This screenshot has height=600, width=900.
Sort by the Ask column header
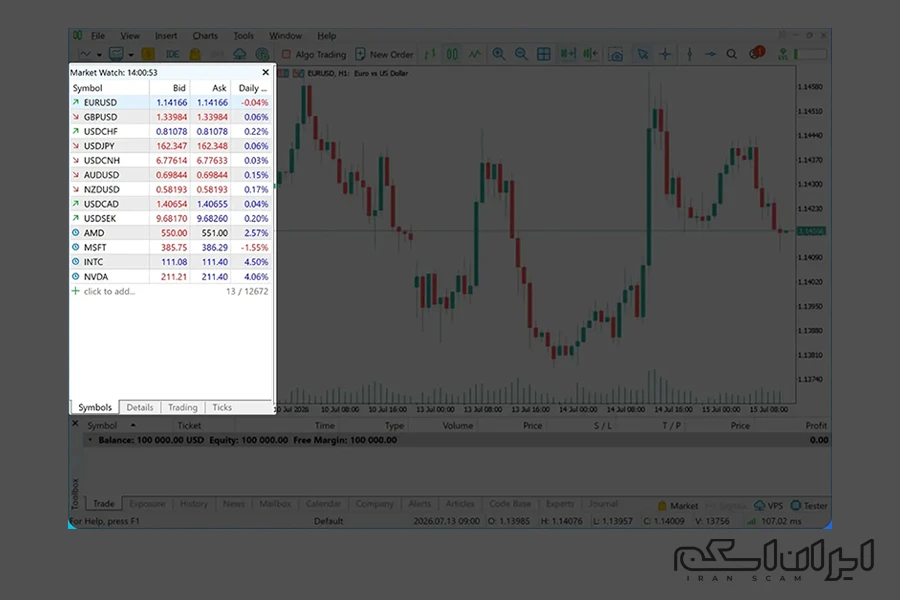[211, 88]
